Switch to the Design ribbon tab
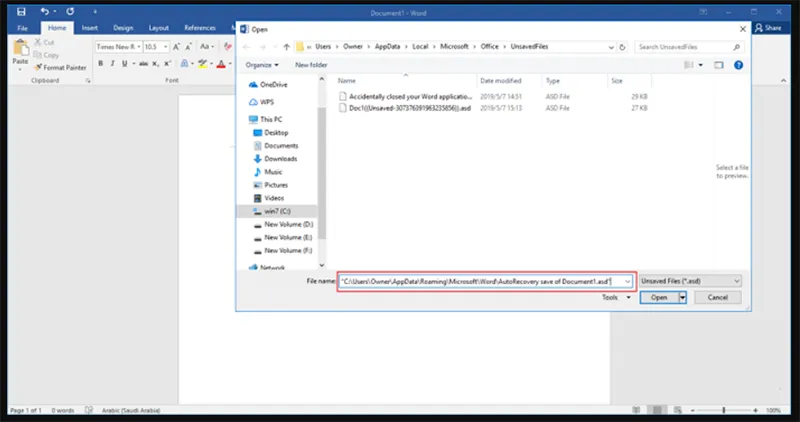This screenshot has width=800, height=422. pyautogui.click(x=123, y=28)
